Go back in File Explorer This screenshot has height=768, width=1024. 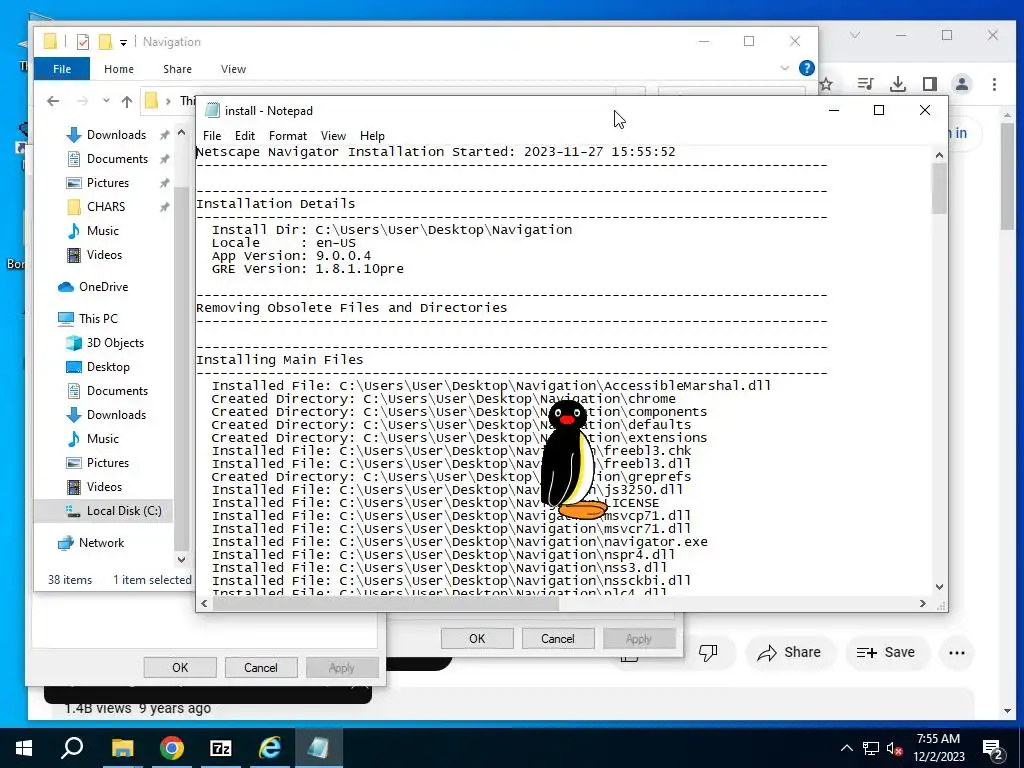coord(54,101)
